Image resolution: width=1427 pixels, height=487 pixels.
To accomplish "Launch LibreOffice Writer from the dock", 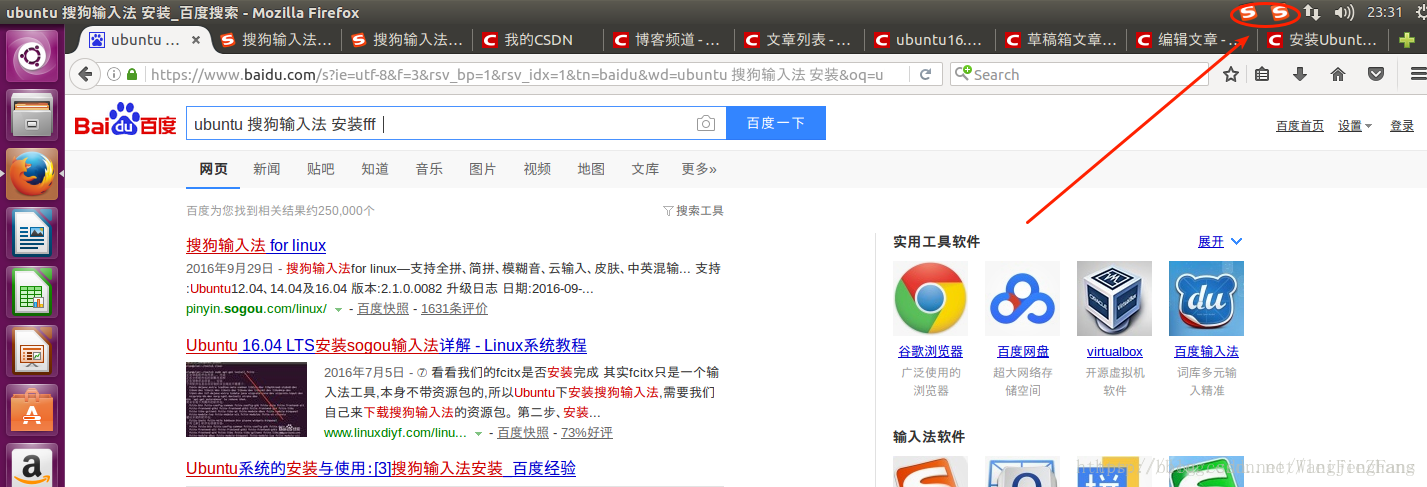I will click(33, 233).
